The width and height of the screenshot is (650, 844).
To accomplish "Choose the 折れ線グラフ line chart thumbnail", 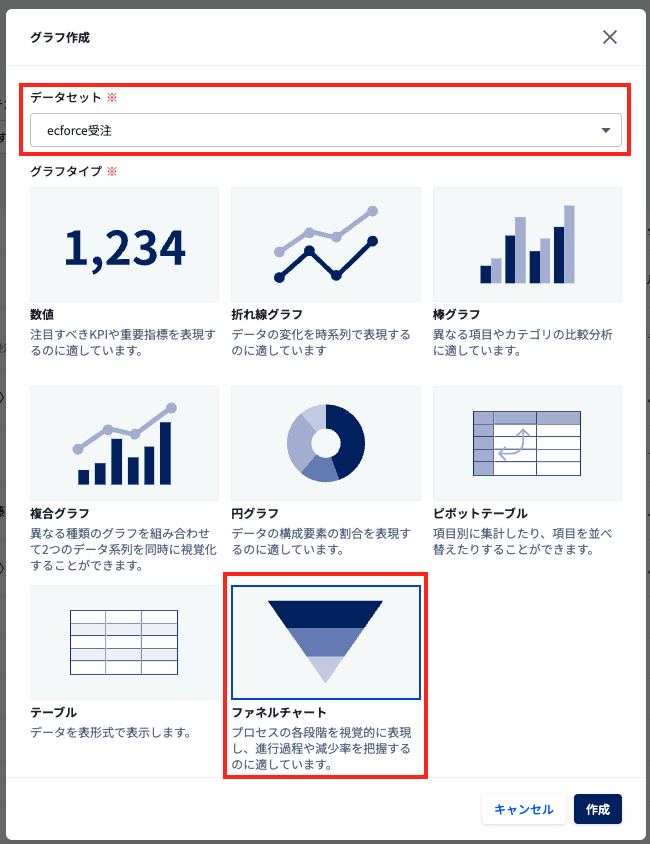I will pos(326,244).
